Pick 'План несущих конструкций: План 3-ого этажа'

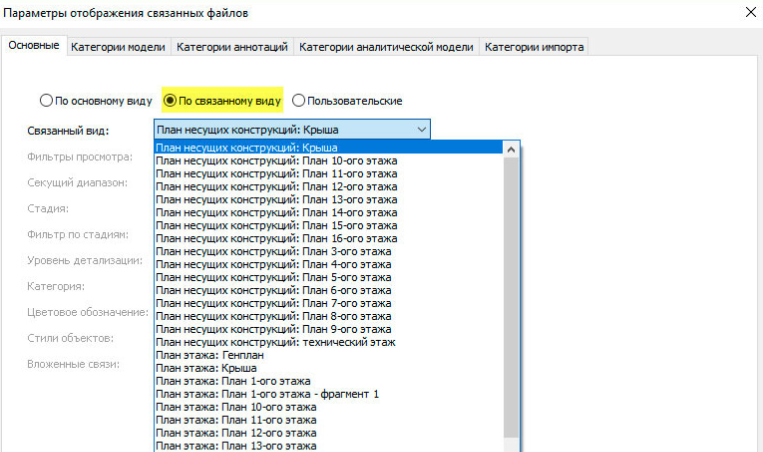[274, 251]
